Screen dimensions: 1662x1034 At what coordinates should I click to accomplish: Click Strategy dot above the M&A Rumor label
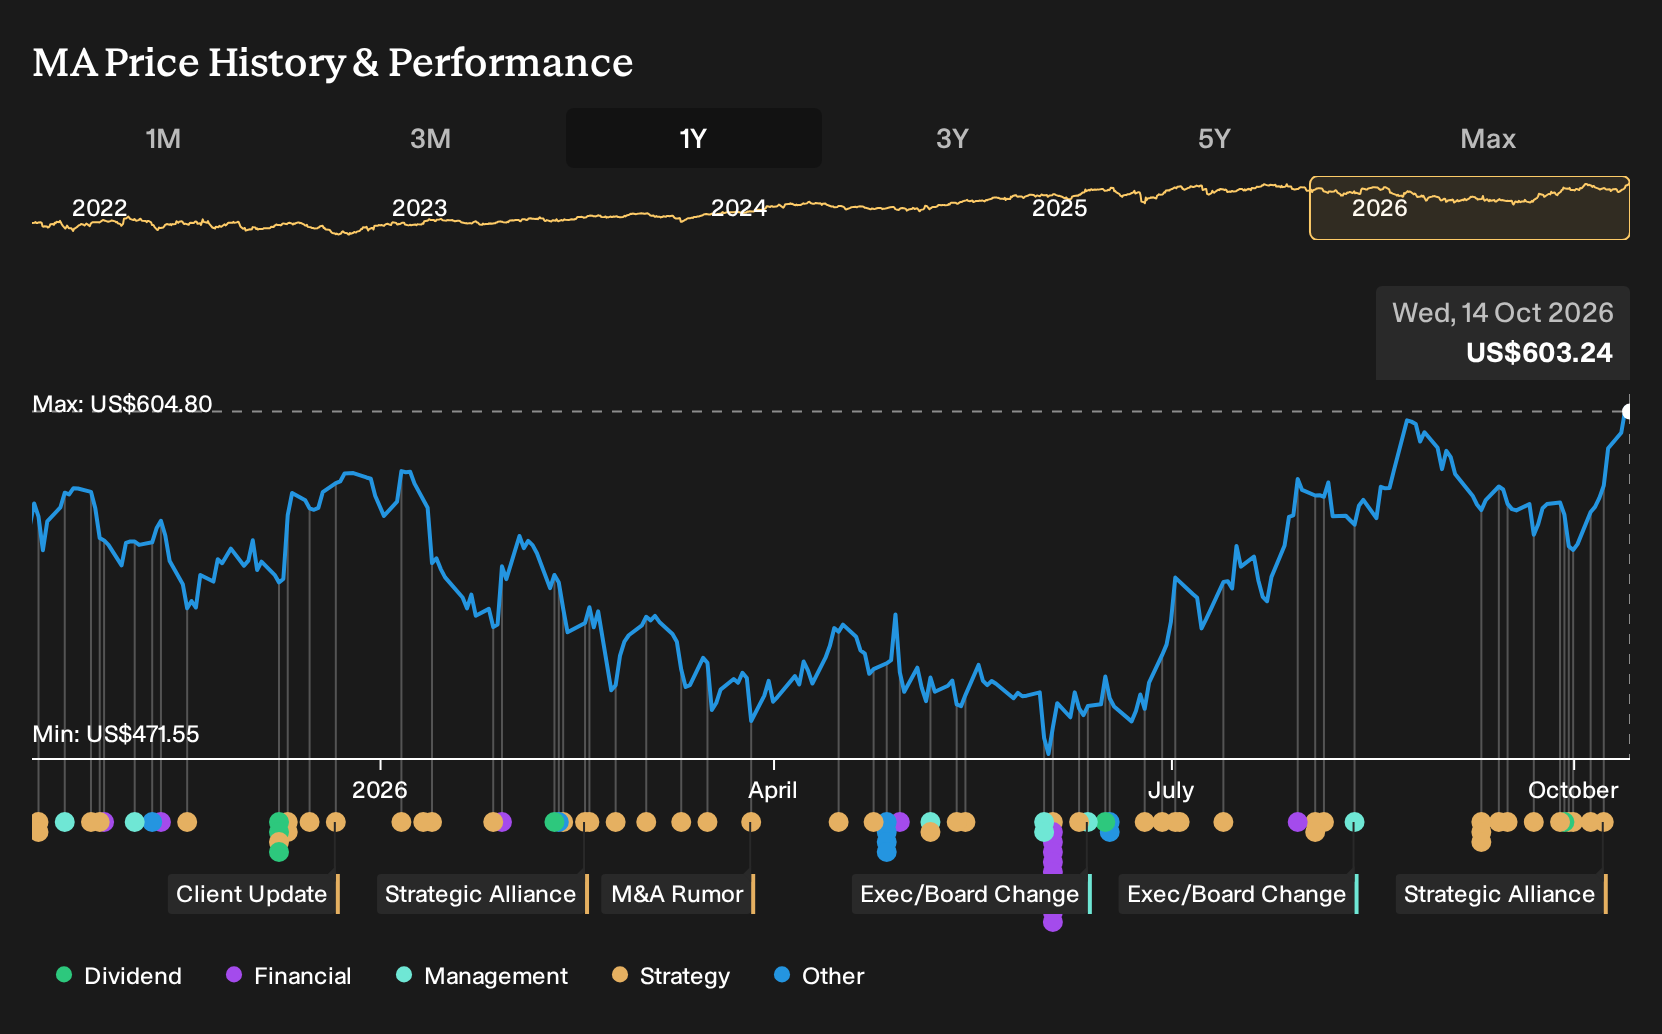pyautogui.click(x=751, y=822)
